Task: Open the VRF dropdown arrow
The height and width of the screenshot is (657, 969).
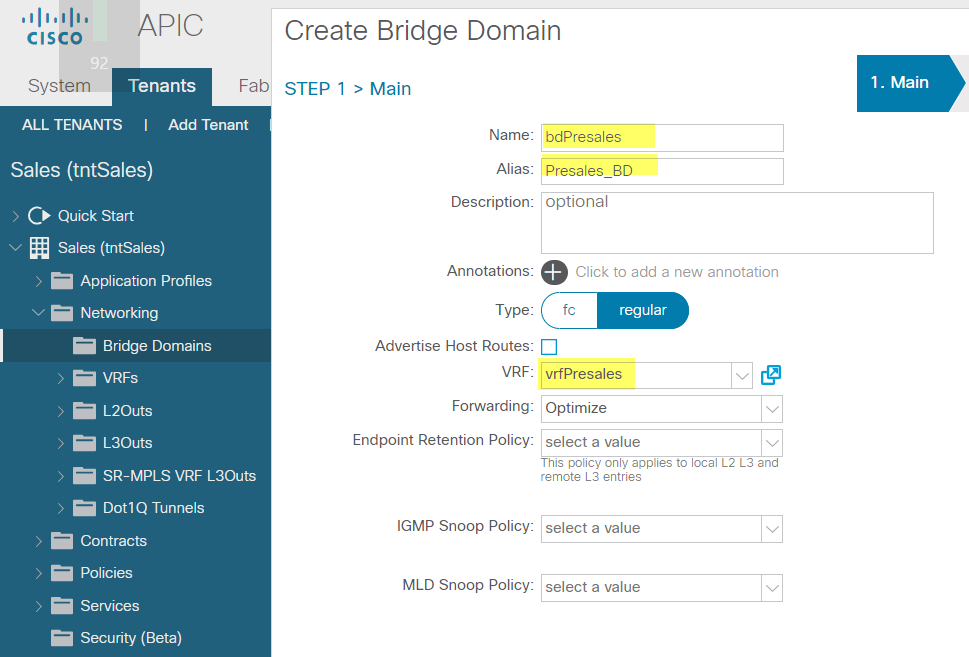Action: click(742, 376)
